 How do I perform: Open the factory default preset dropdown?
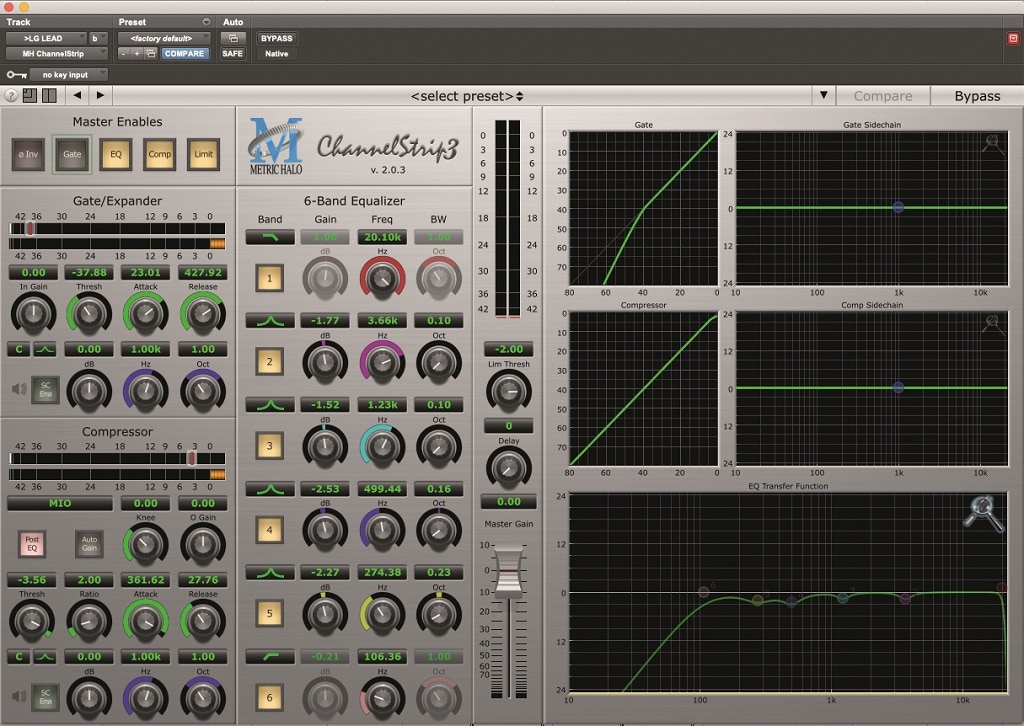coord(164,39)
